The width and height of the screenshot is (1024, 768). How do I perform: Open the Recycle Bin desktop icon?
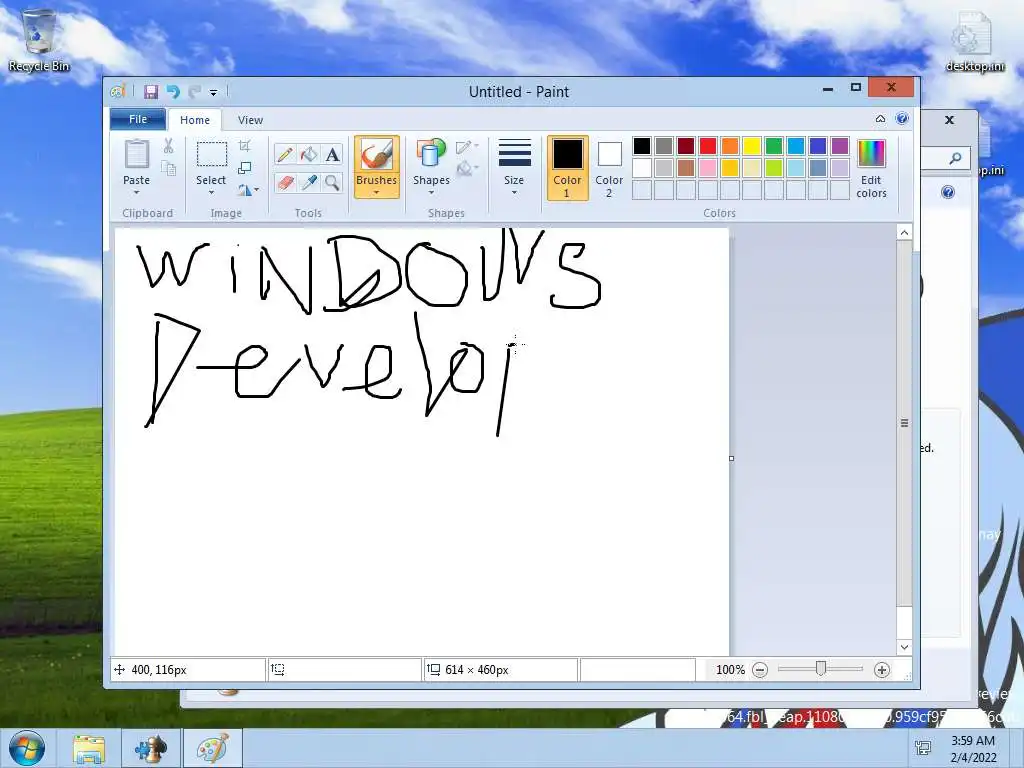tap(39, 40)
